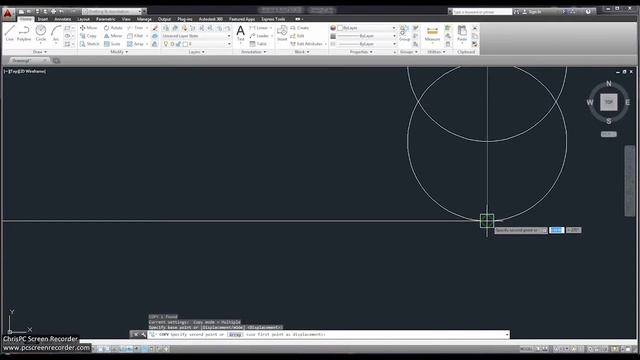Activate the Rotate command
Image resolution: width=640 pixels, height=360 pixels.
click(113, 28)
